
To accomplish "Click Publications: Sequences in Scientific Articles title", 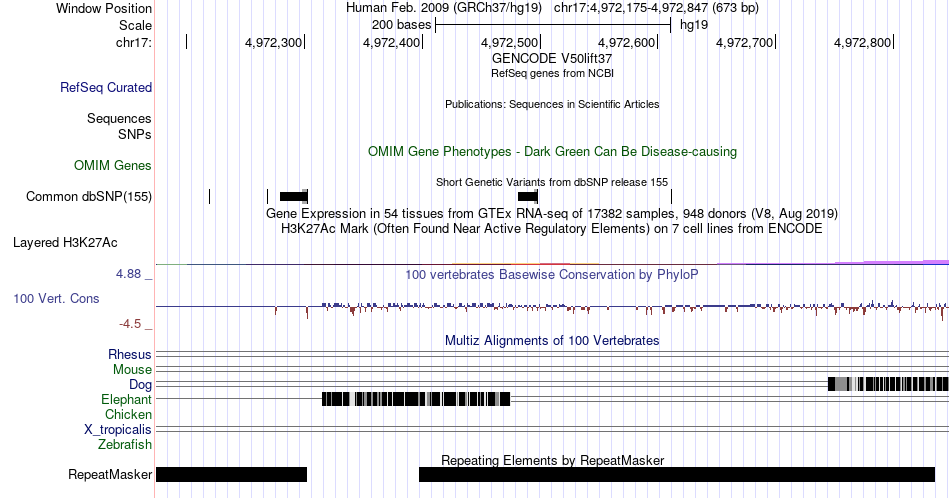I will 552,104.
